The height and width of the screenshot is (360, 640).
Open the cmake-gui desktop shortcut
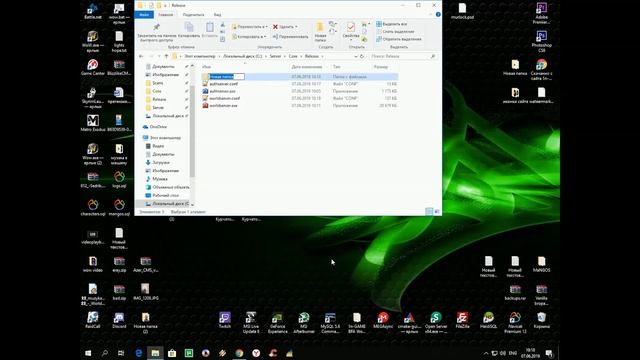(409, 322)
